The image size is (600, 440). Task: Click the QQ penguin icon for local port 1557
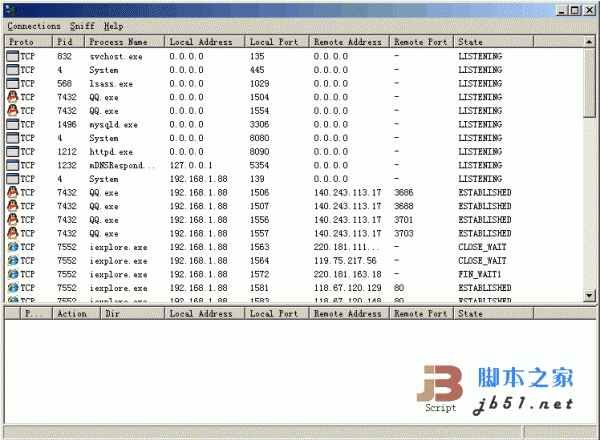13,233
